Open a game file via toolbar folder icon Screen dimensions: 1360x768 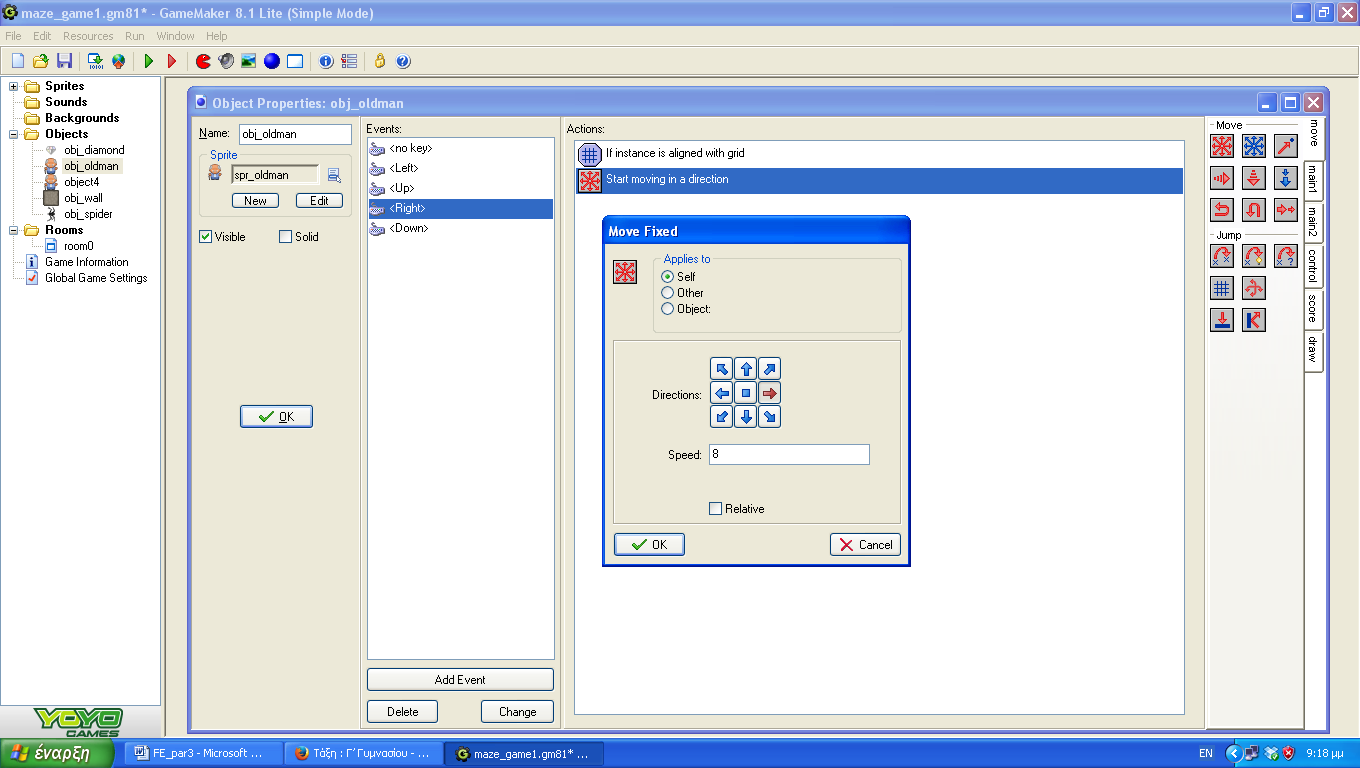point(41,61)
